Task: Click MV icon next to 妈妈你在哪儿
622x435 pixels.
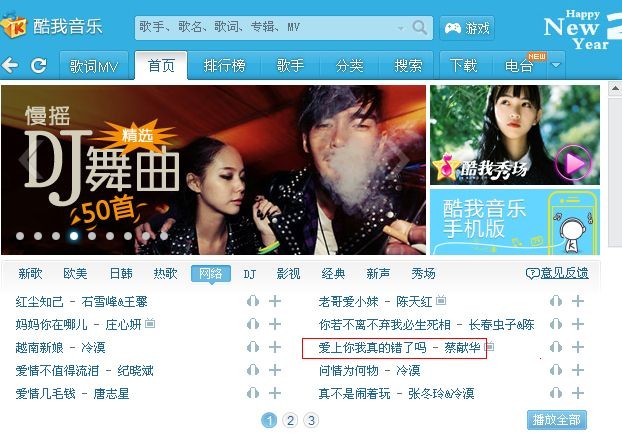Action: pyautogui.click(x=150, y=324)
